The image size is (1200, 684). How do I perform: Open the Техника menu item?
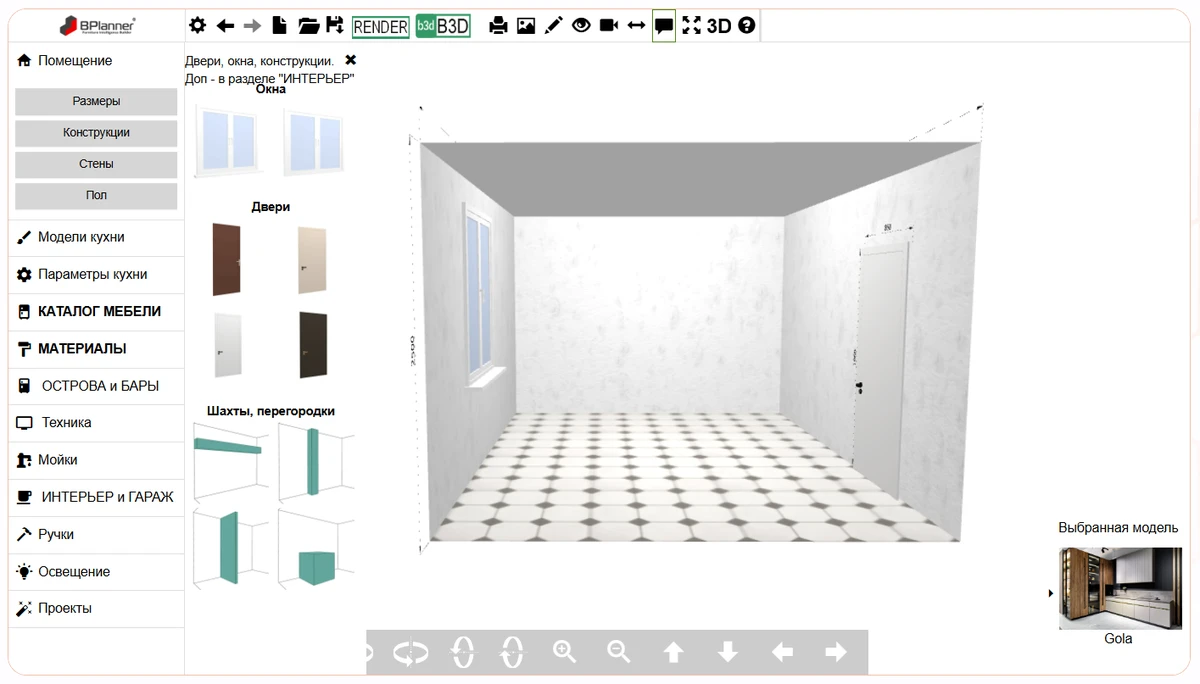click(66, 423)
